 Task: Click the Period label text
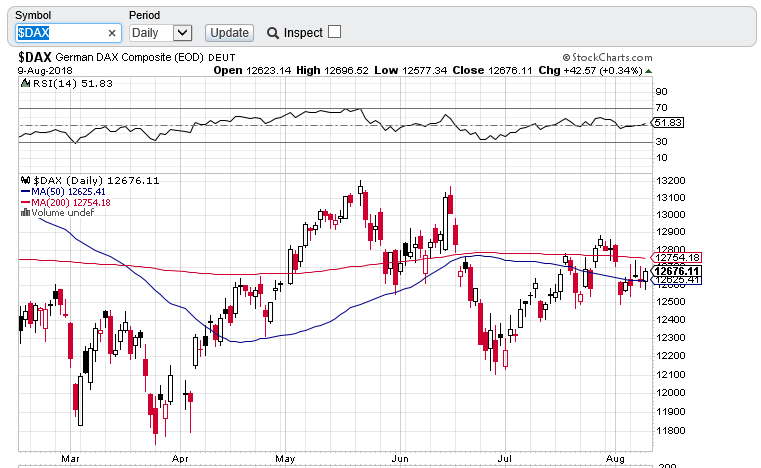tap(145, 16)
